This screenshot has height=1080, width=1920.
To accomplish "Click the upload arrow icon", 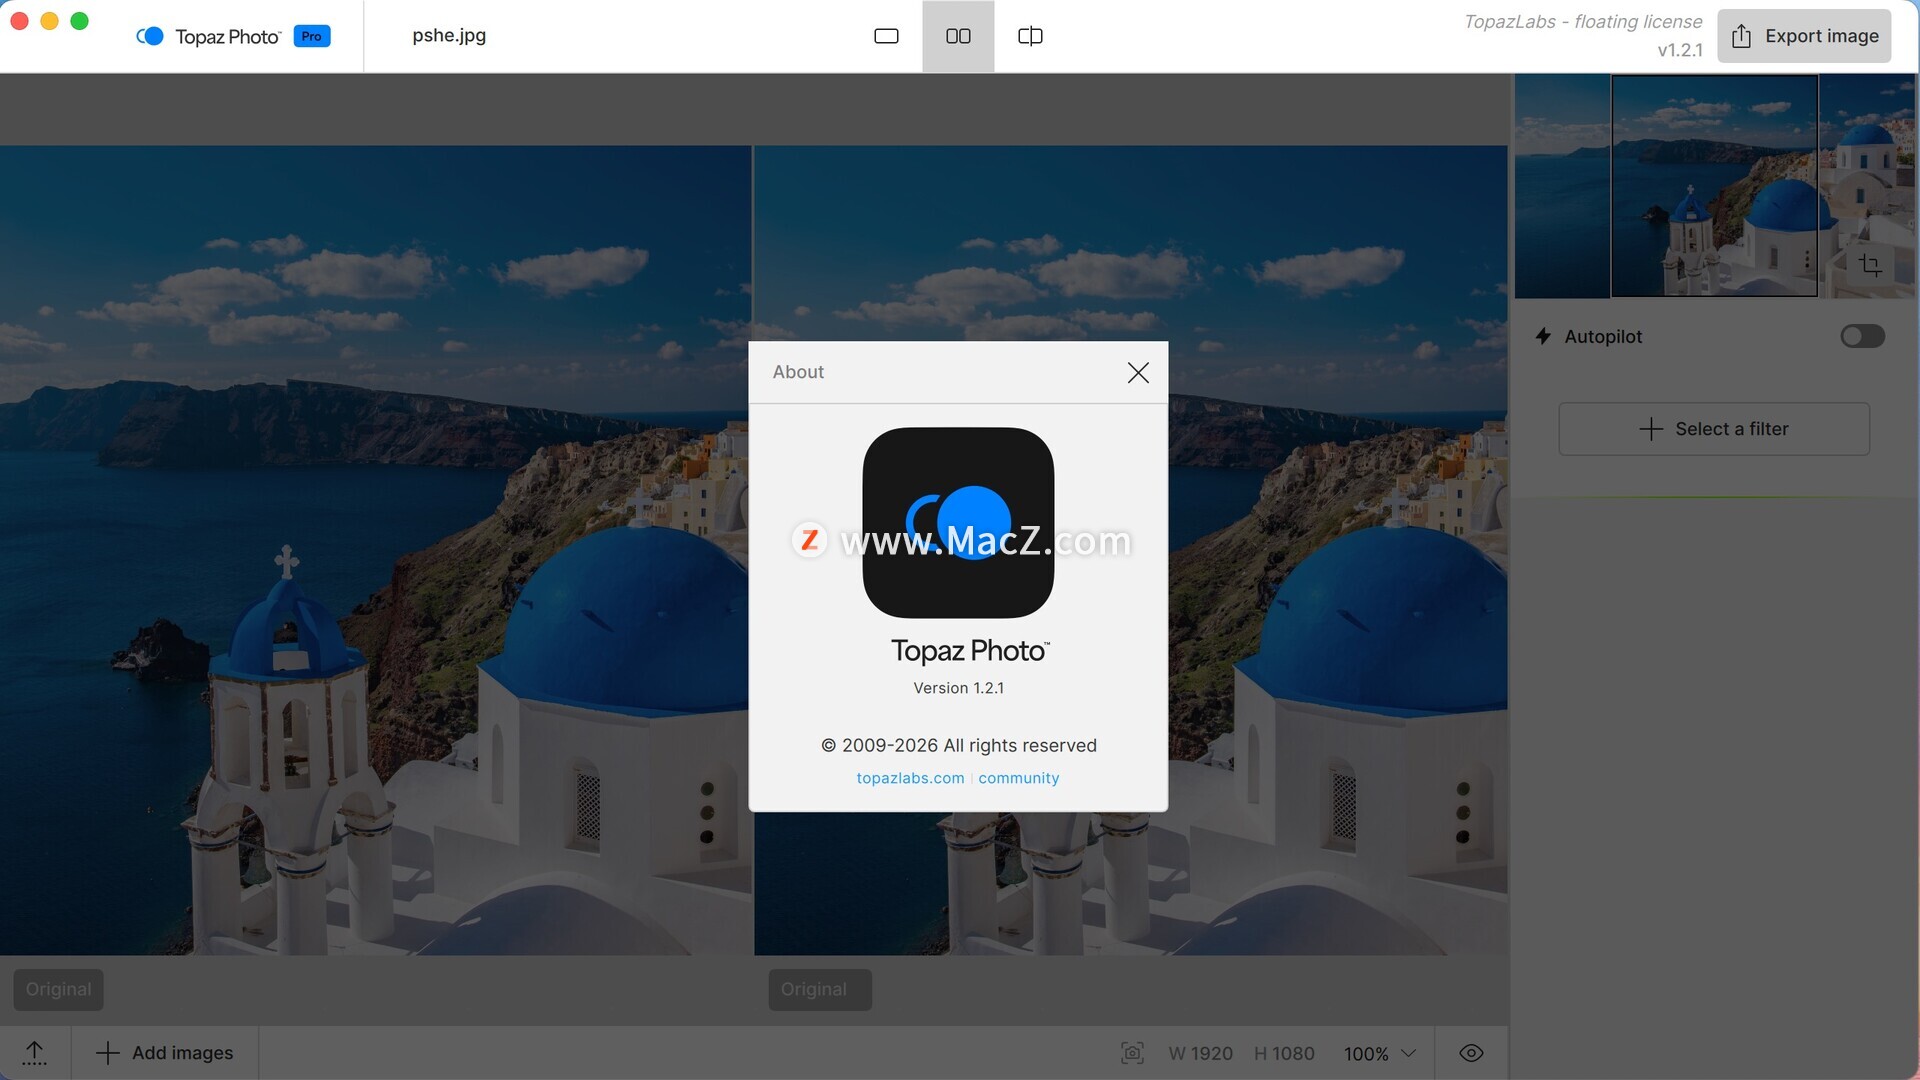I will pos(34,1052).
